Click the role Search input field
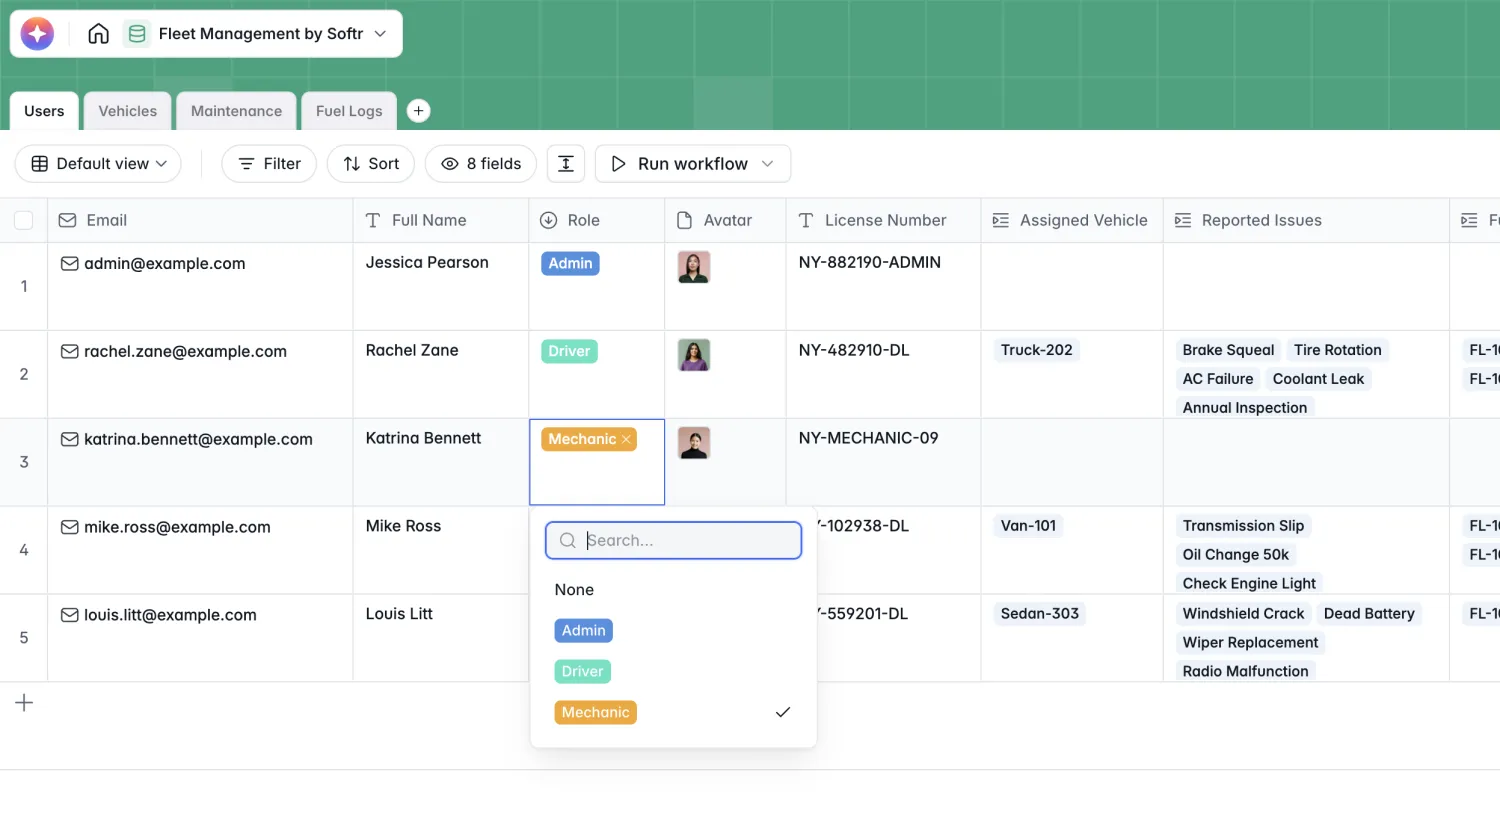Image resolution: width=1500 pixels, height=822 pixels. tap(673, 540)
